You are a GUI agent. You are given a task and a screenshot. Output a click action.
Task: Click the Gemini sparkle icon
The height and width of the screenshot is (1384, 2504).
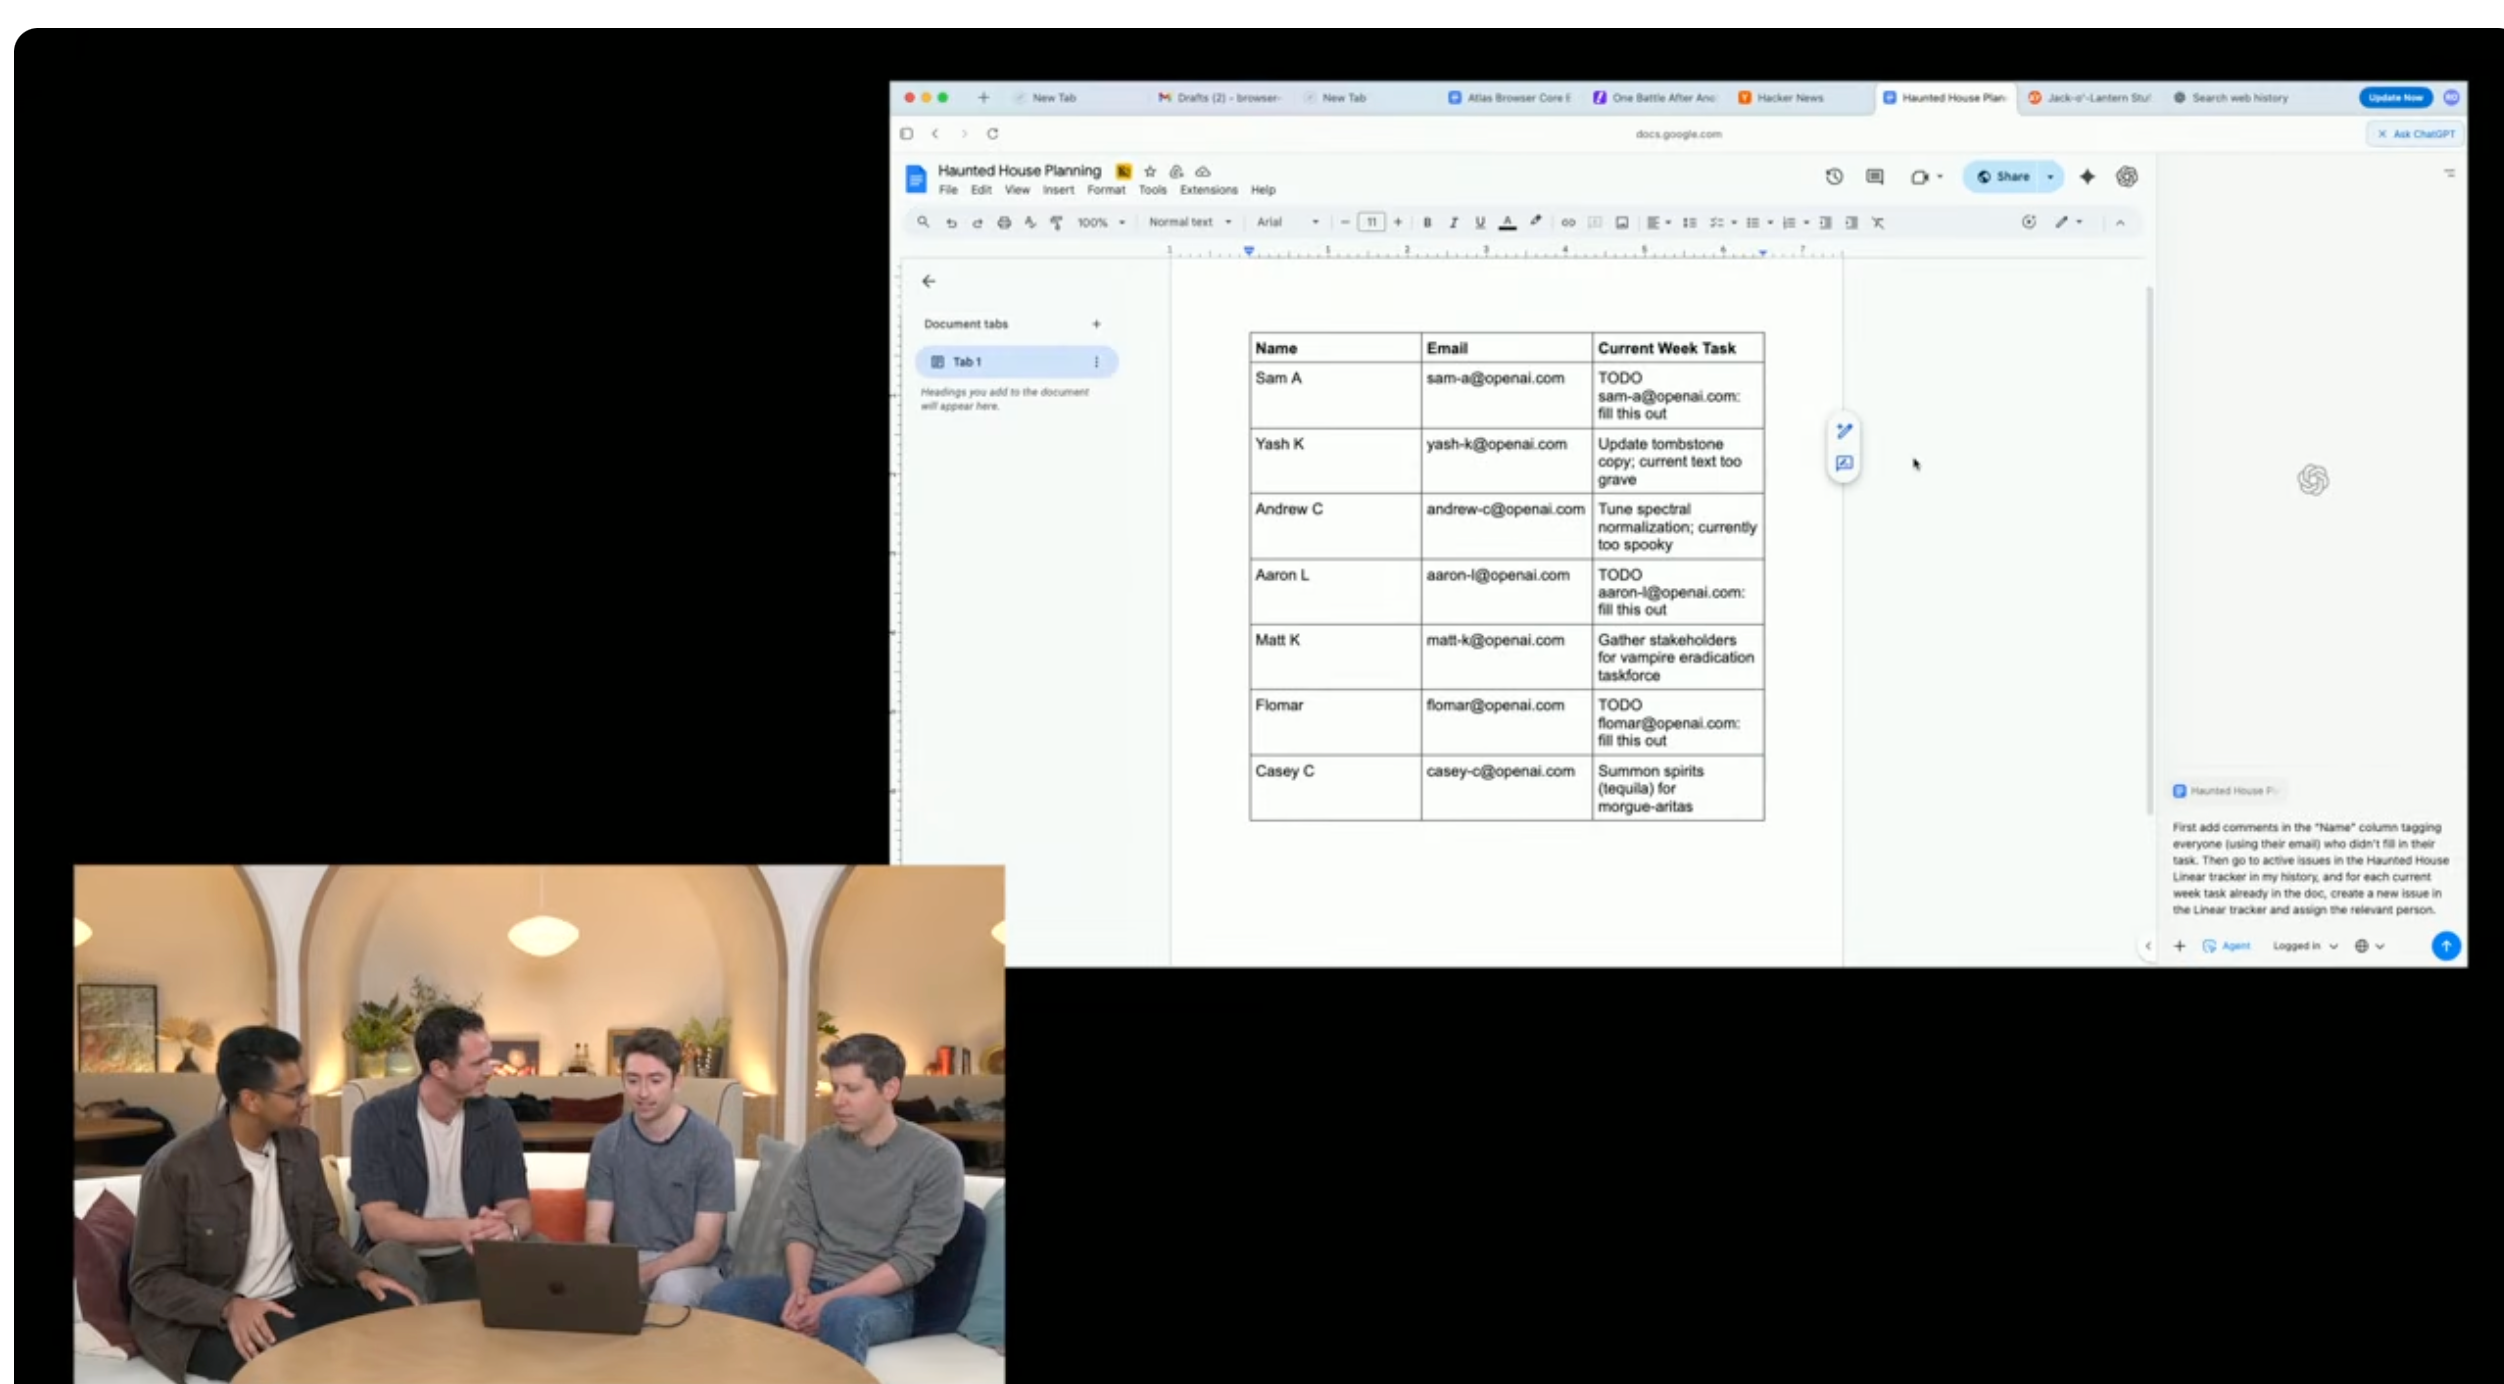point(2087,177)
